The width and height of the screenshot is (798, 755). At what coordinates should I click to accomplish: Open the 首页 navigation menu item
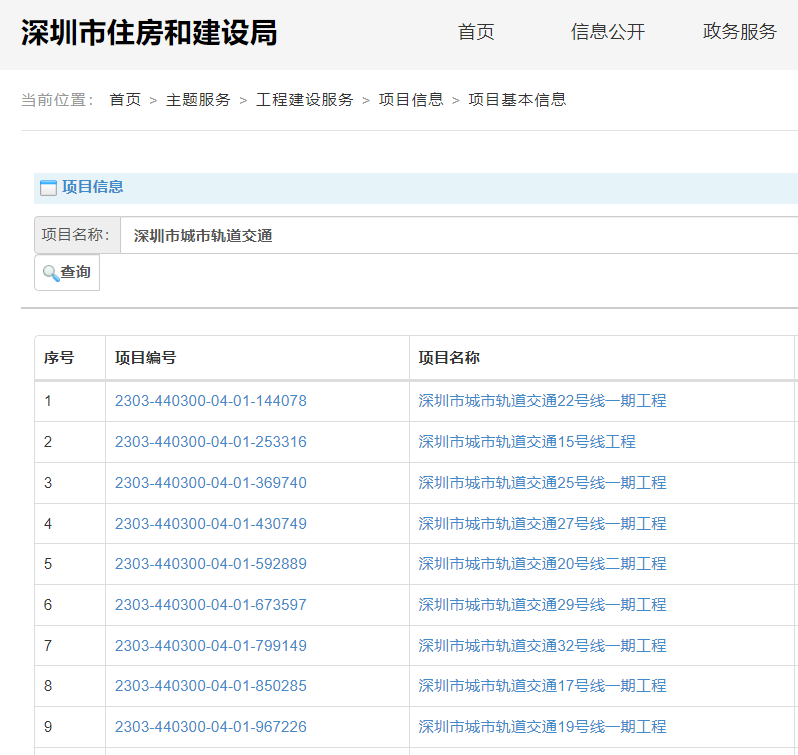click(x=476, y=32)
